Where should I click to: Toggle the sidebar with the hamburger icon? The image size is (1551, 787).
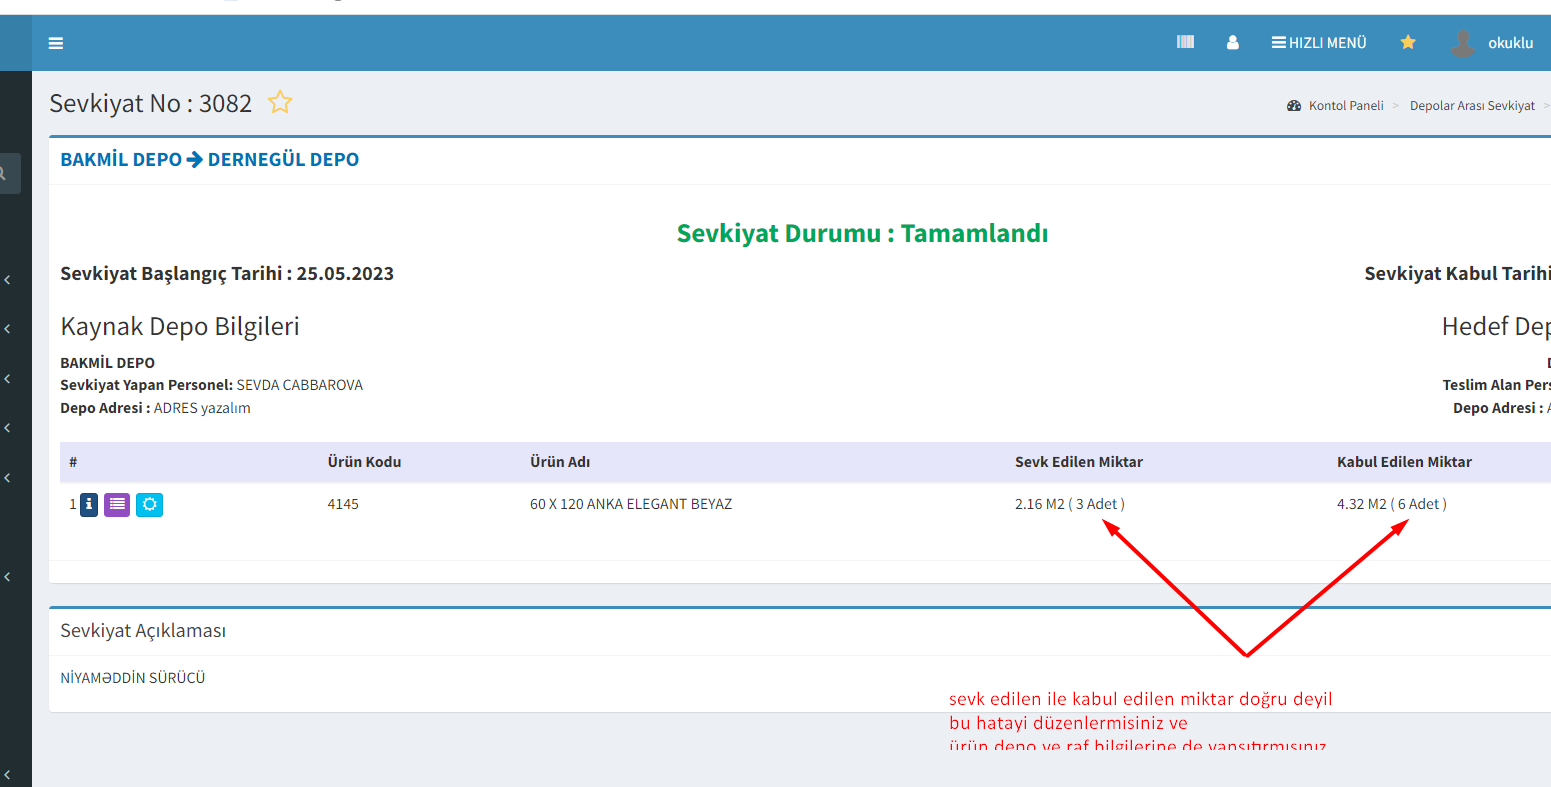(56, 43)
